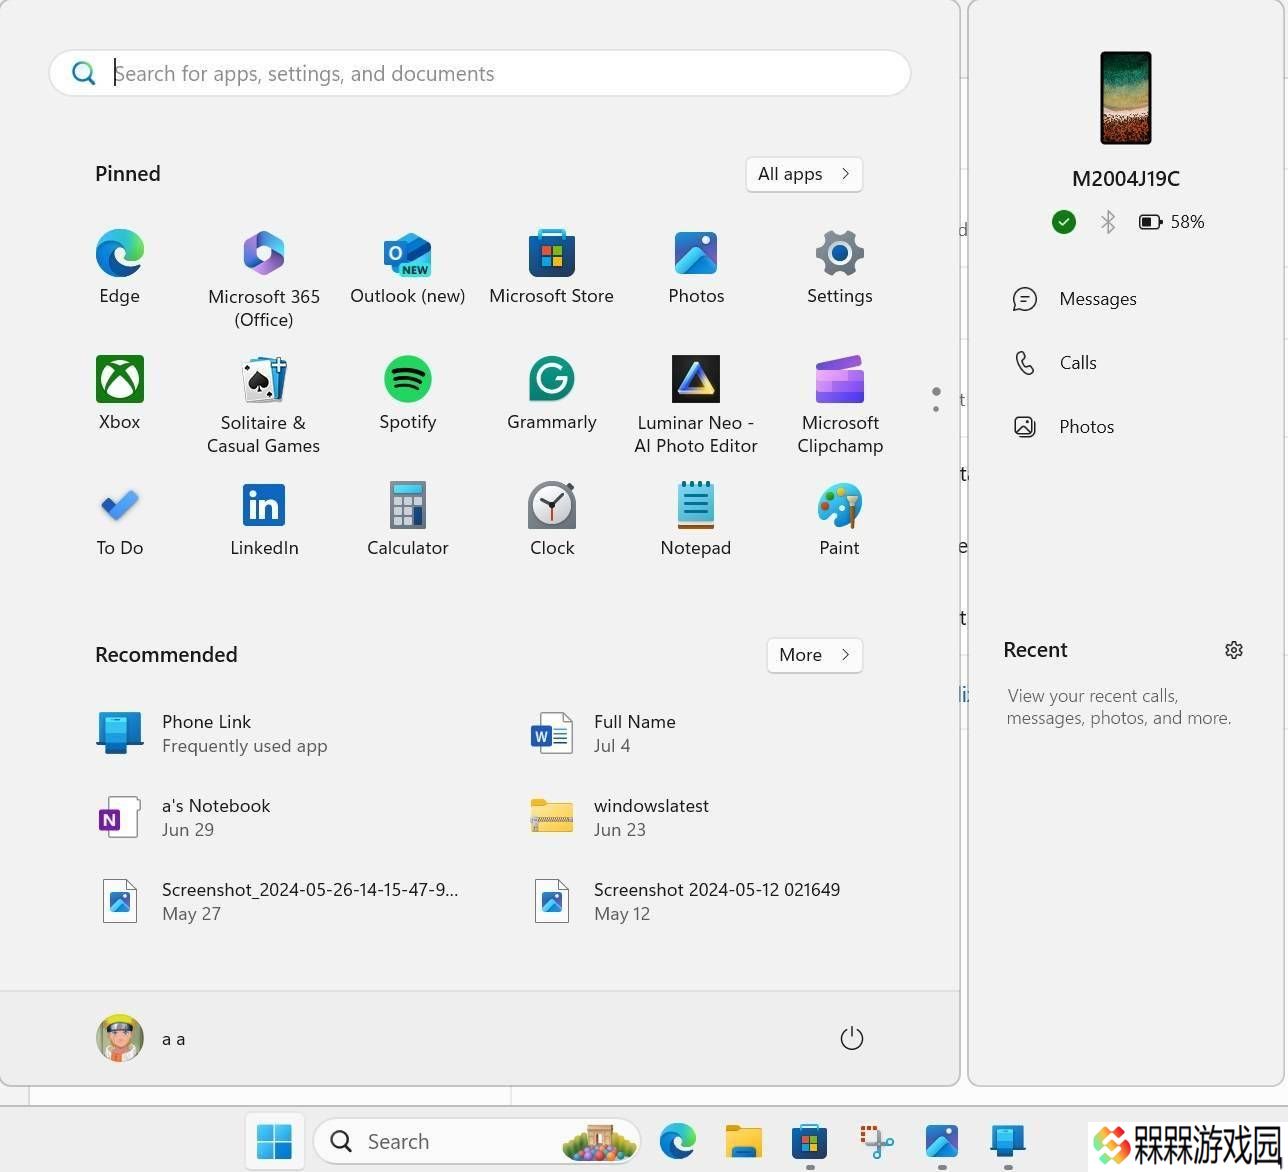Open the Full Name Word document

pyautogui.click(x=604, y=734)
